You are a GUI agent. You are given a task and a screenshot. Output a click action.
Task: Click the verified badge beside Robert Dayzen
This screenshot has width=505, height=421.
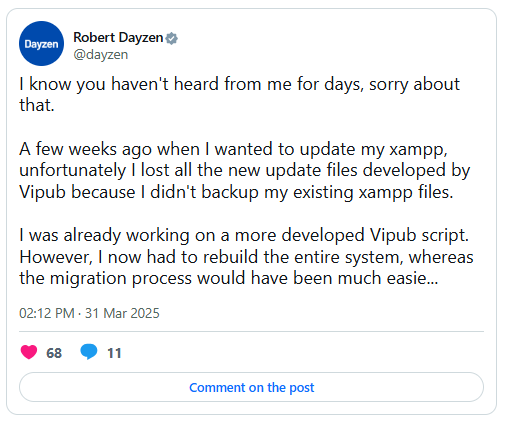(171, 38)
